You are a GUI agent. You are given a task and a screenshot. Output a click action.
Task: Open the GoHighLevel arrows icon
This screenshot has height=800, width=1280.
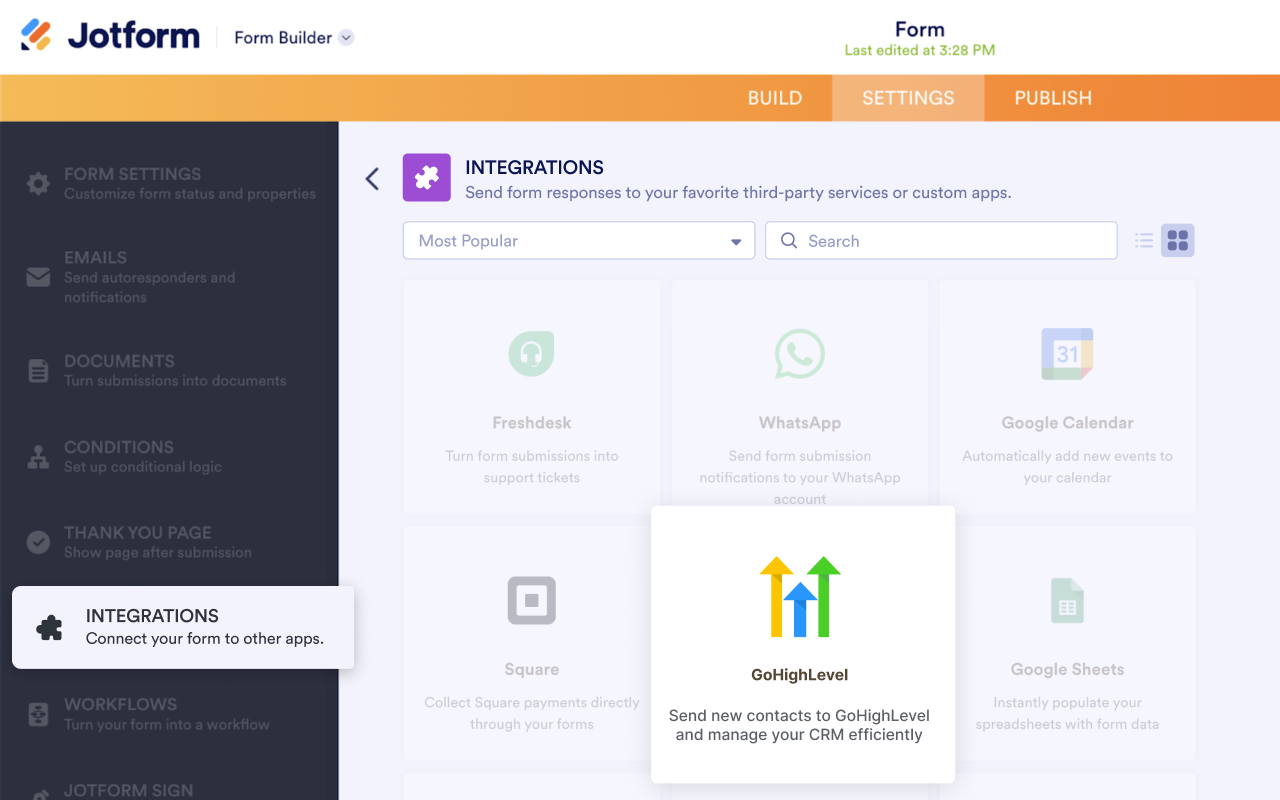click(800, 597)
